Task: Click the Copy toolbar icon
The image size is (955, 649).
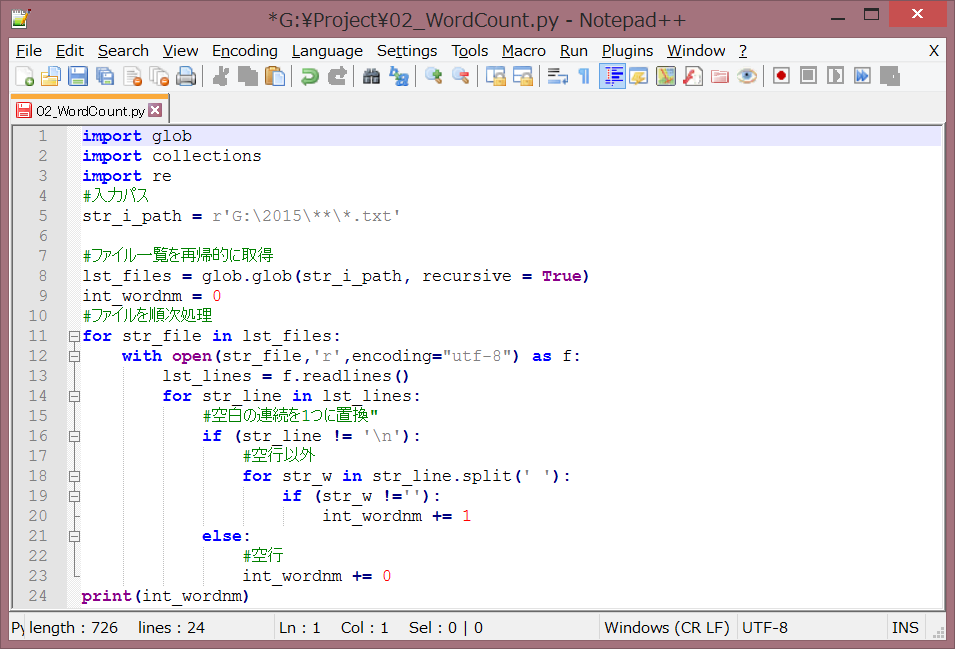Action: [247, 77]
